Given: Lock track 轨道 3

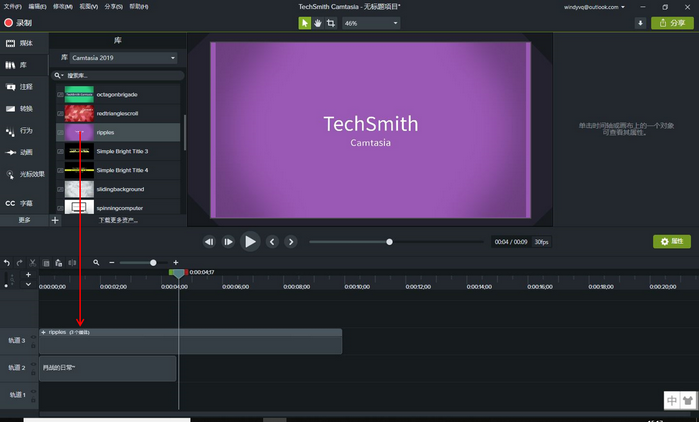Looking at the screenshot, I should coord(33,346).
